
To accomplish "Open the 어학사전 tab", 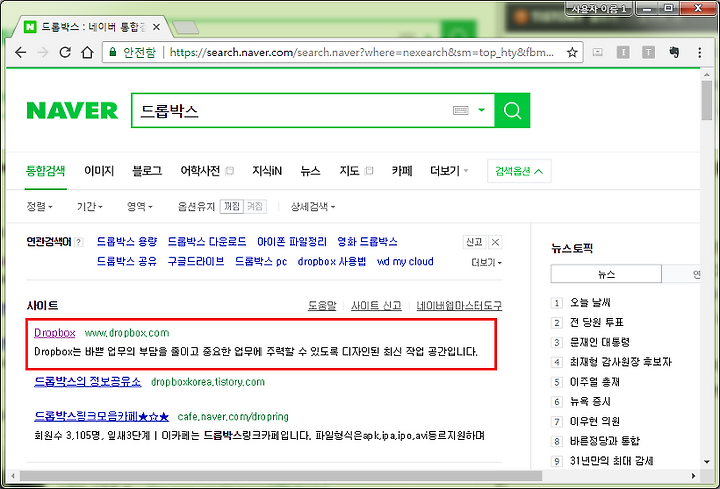I will click(x=200, y=171).
